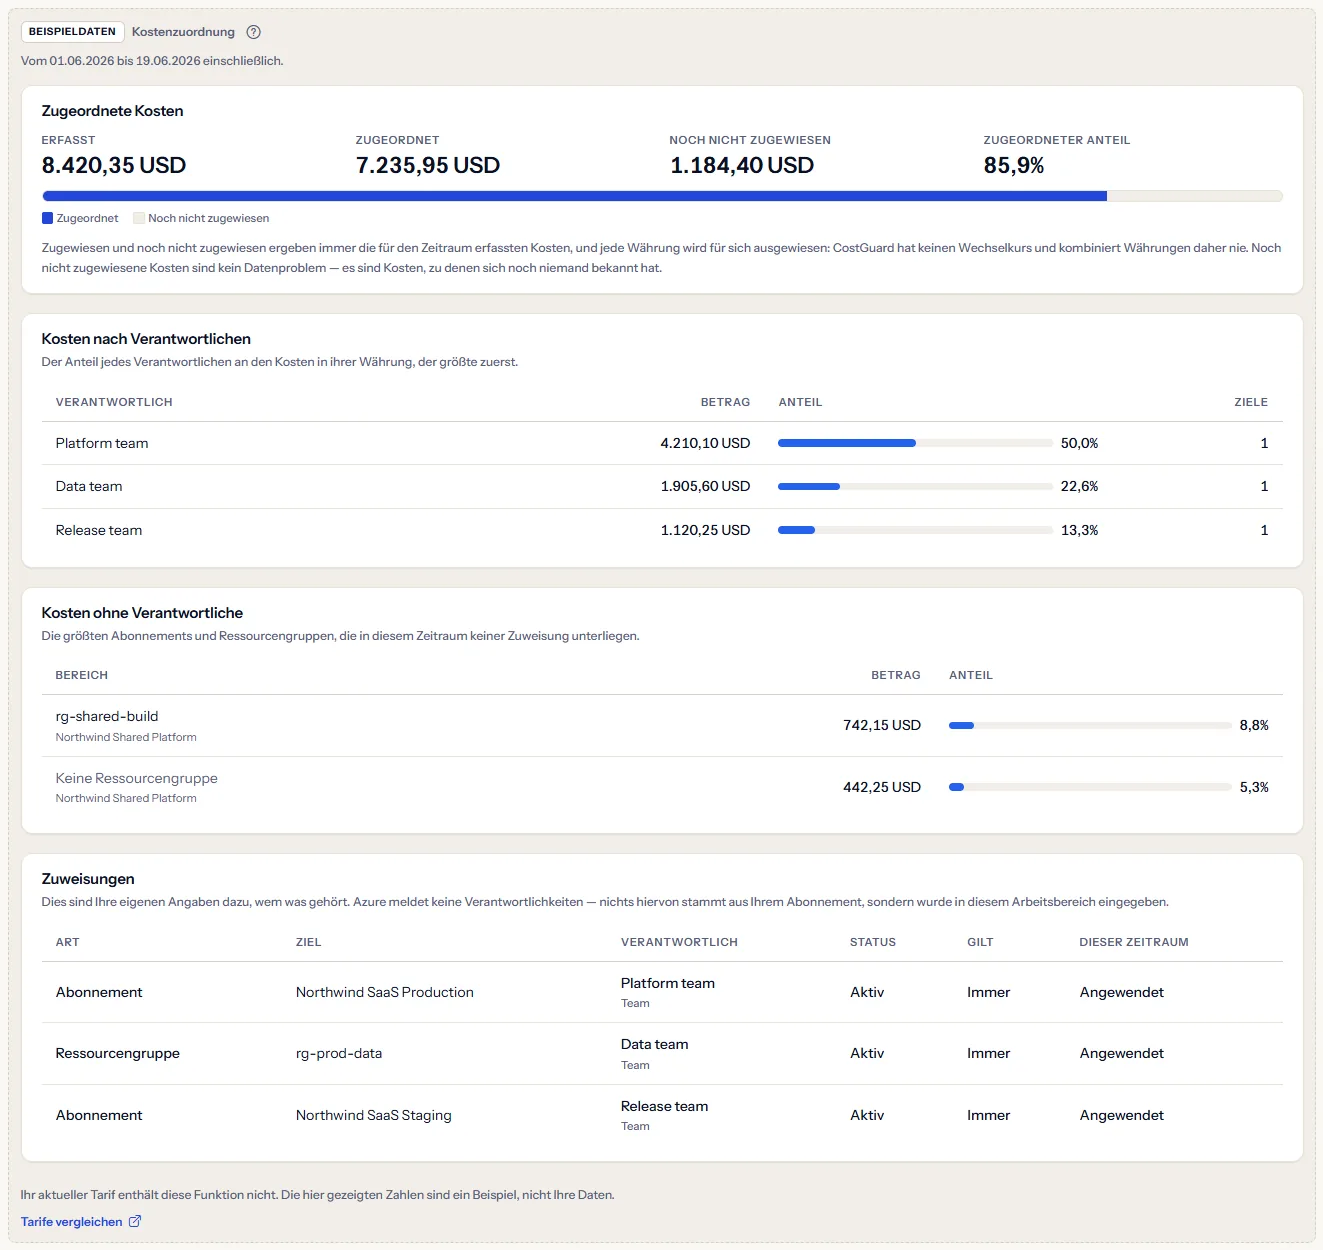
Task: Click the 7.235,95 USD Zugeordnet total
Action: (x=428, y=165)
